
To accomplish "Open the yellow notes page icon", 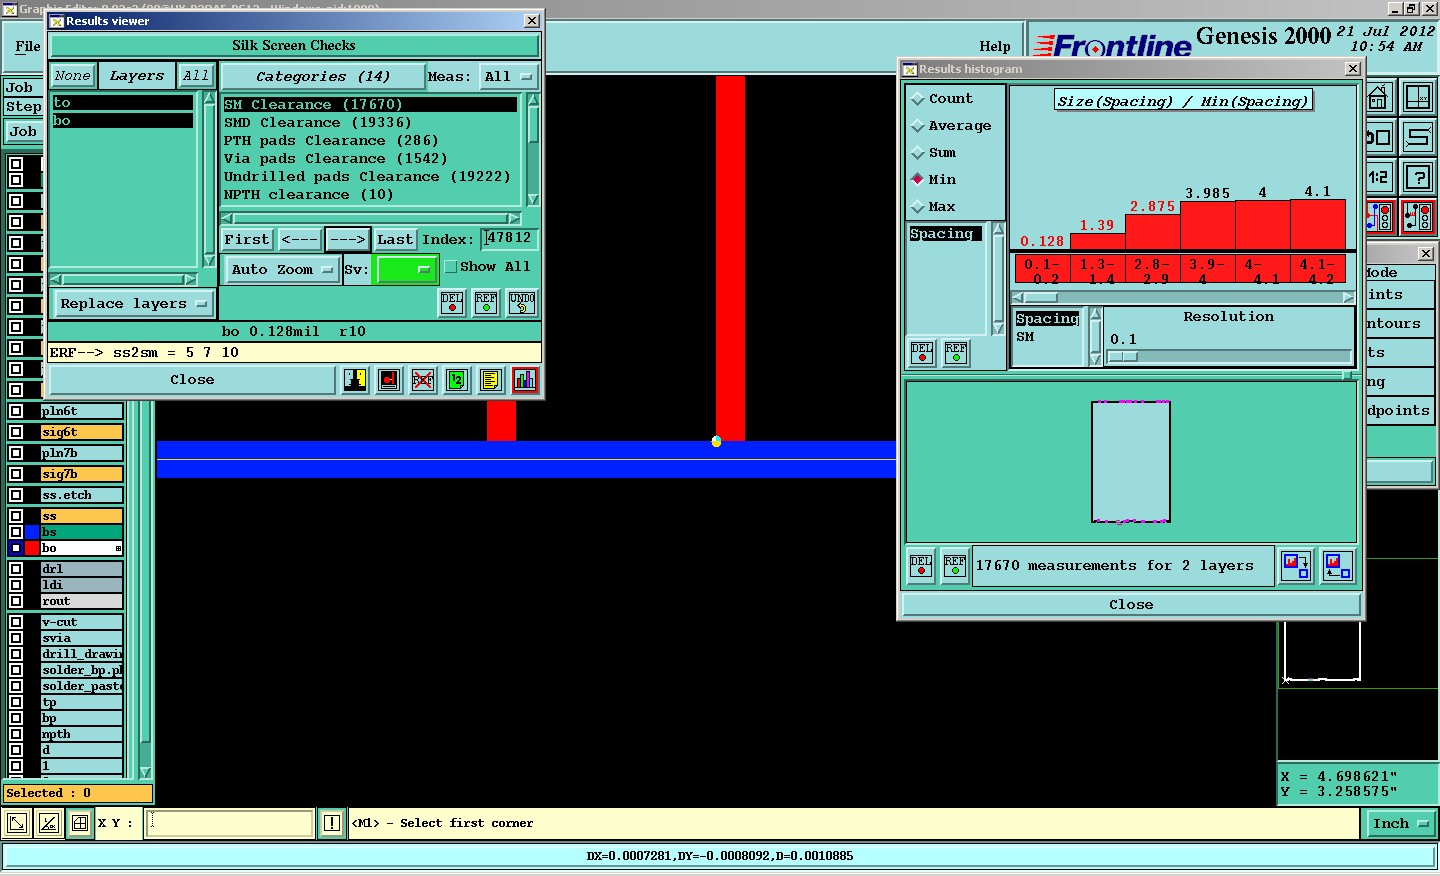I will (x=491, y=380).
